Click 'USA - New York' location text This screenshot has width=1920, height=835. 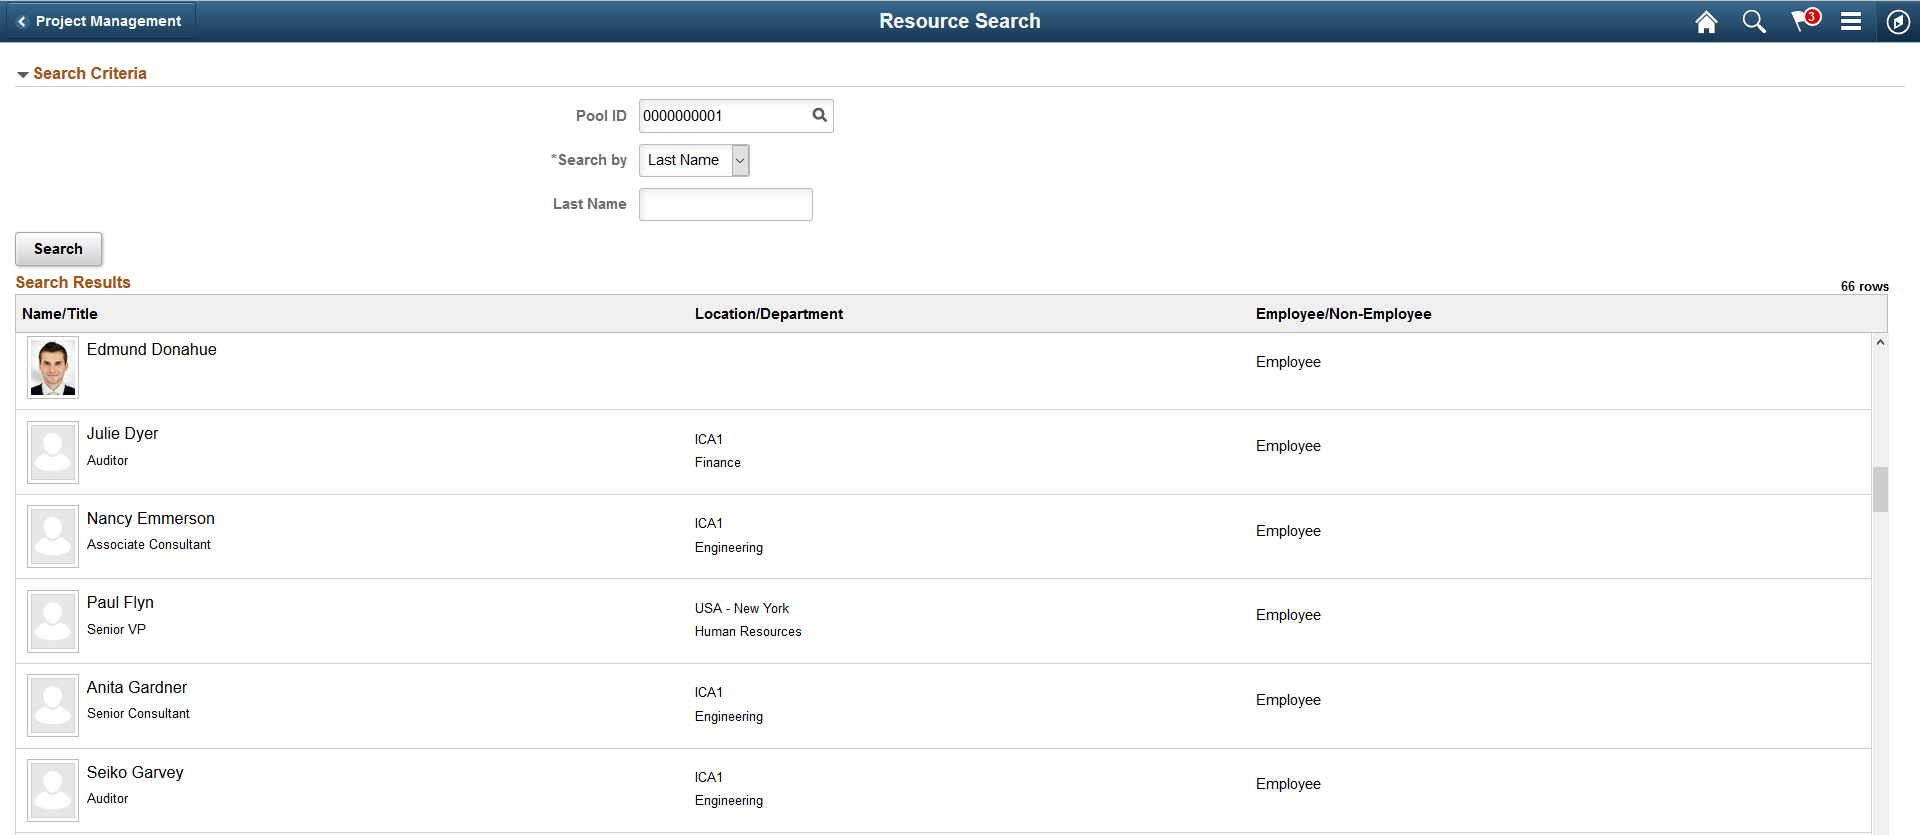(742, 608)
